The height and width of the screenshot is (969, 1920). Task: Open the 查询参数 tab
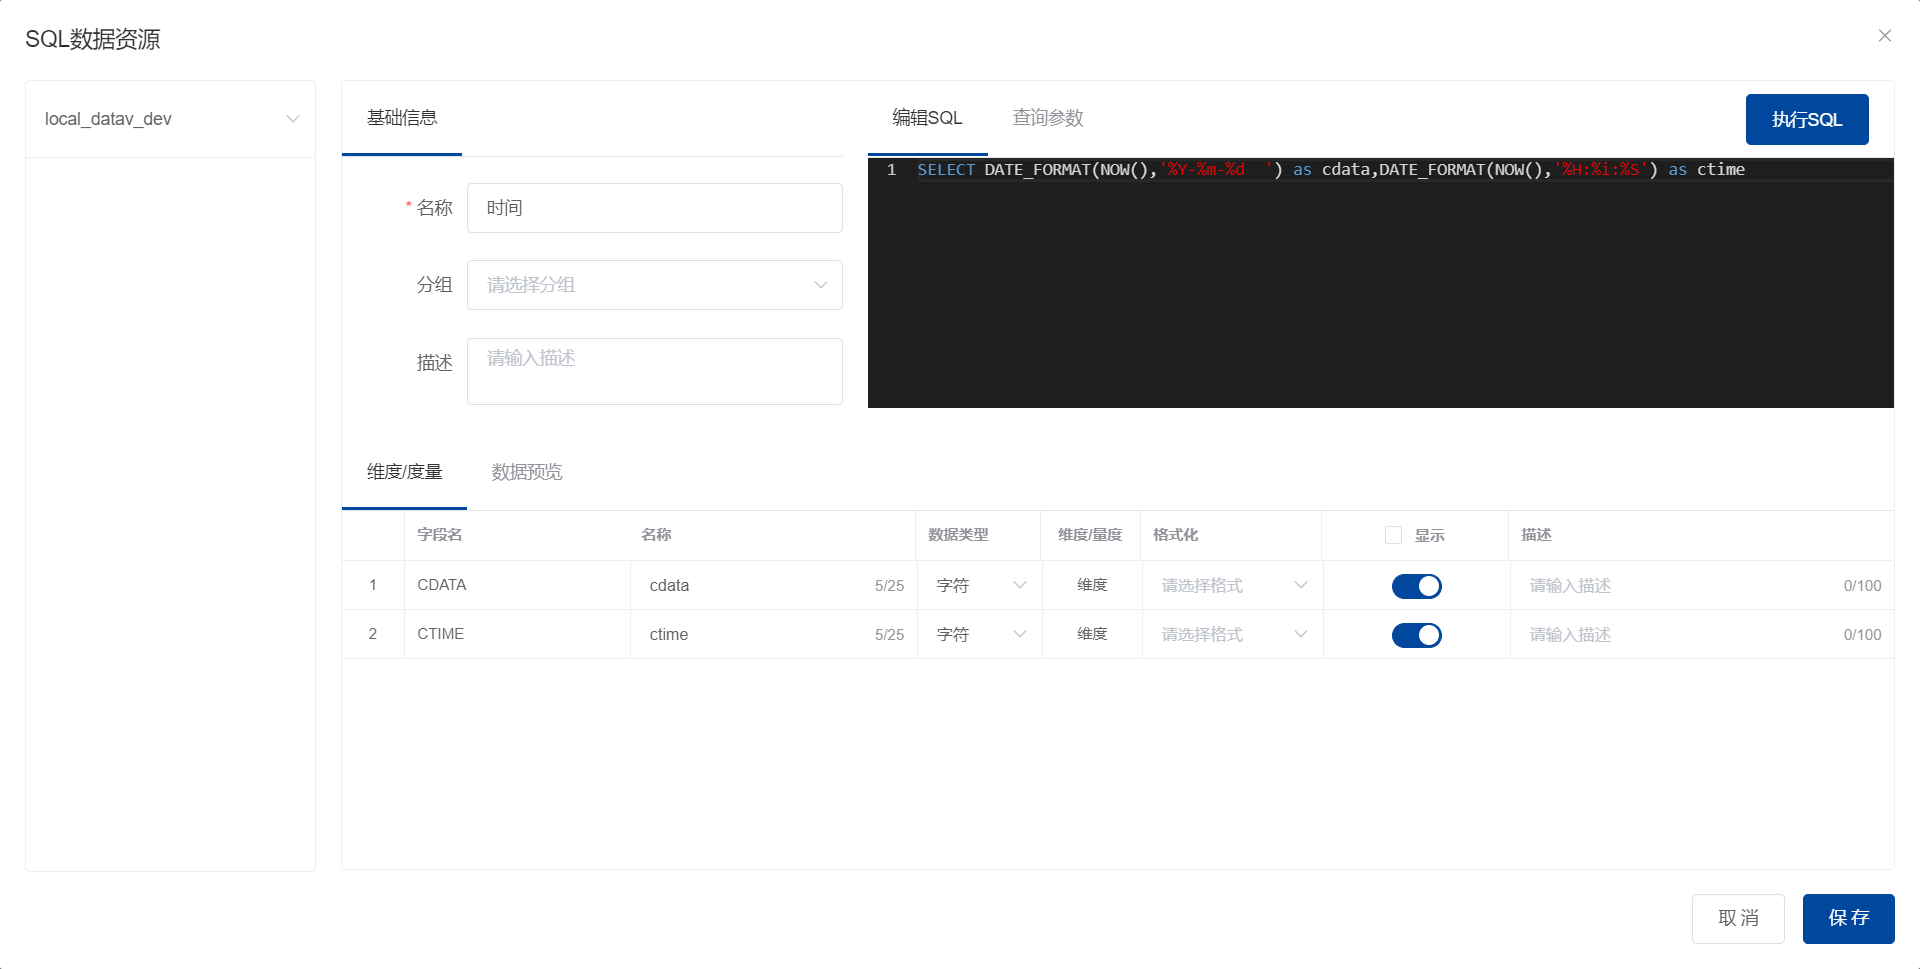click(1048, 118)
